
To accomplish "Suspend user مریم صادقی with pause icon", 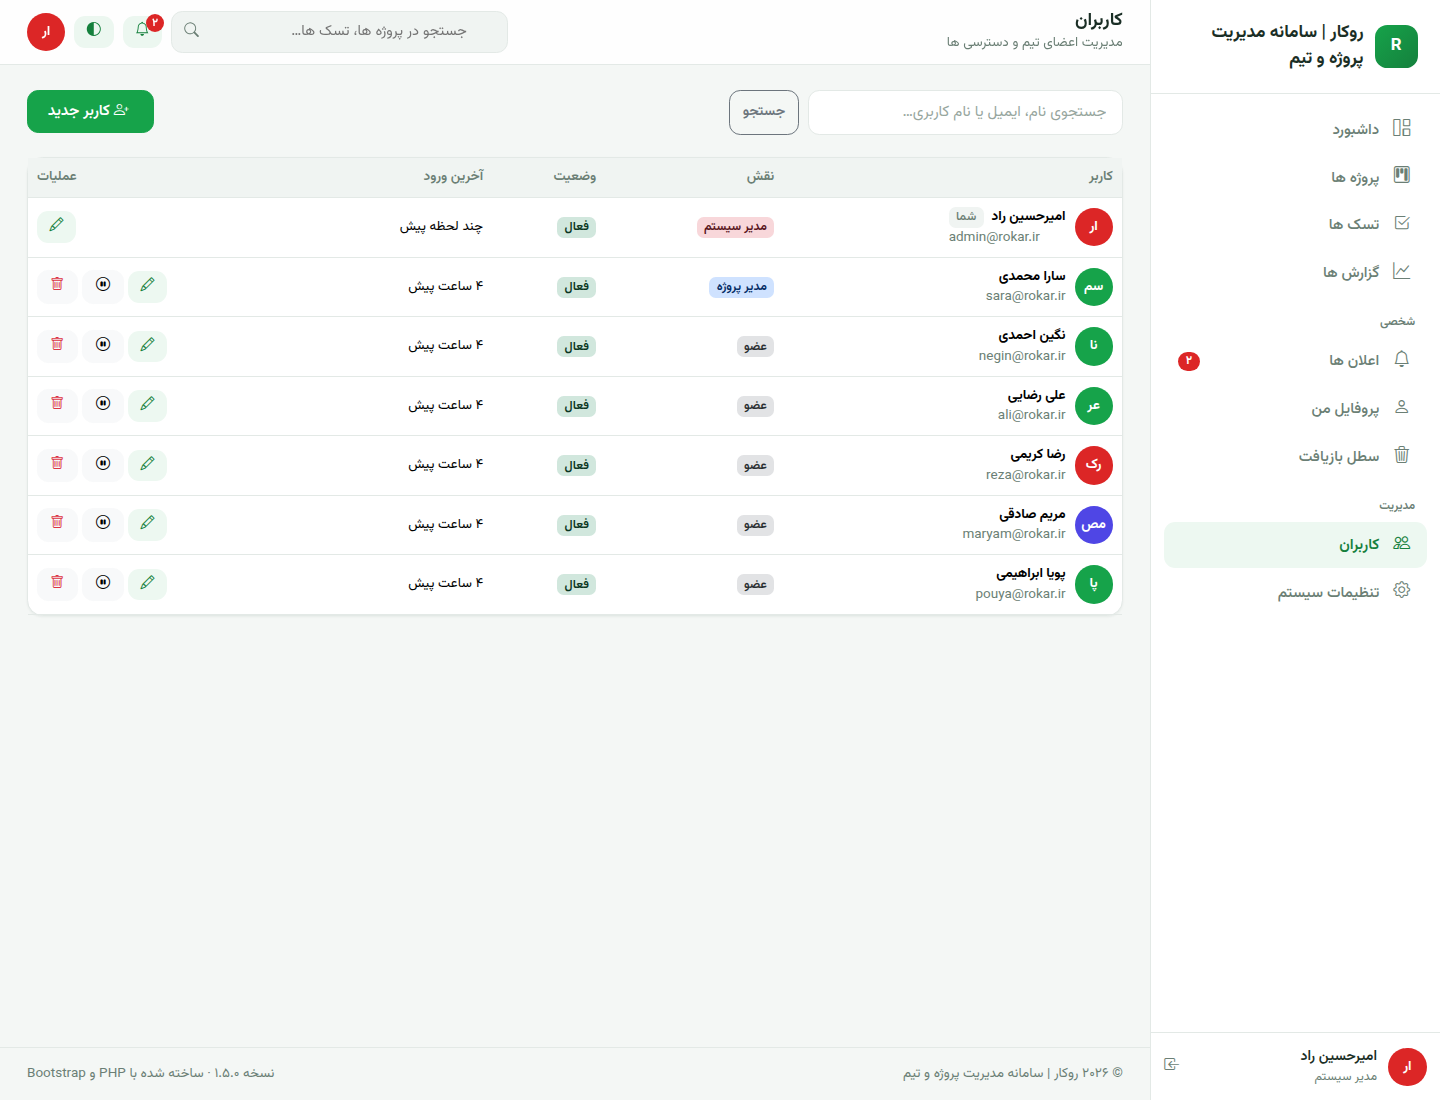I will click(x=103, y=524).
